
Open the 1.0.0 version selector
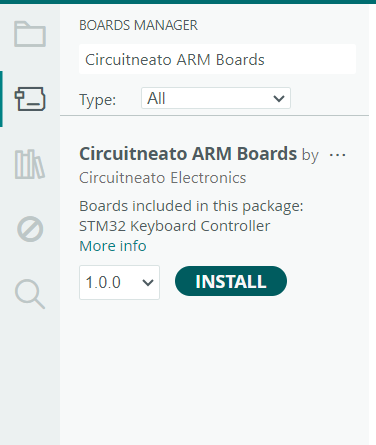pos(119,282)
